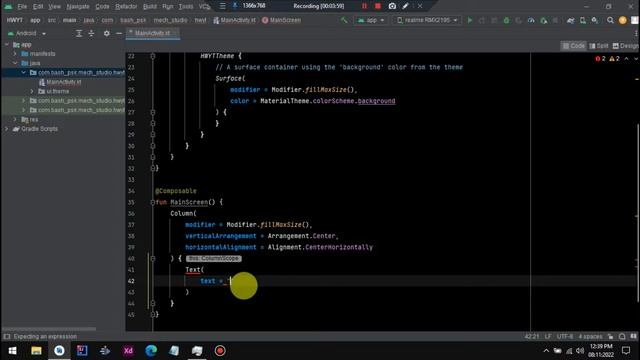640x360 pixels.
Task: Click the 4 spaces indent setting
Action: (590, 336)
